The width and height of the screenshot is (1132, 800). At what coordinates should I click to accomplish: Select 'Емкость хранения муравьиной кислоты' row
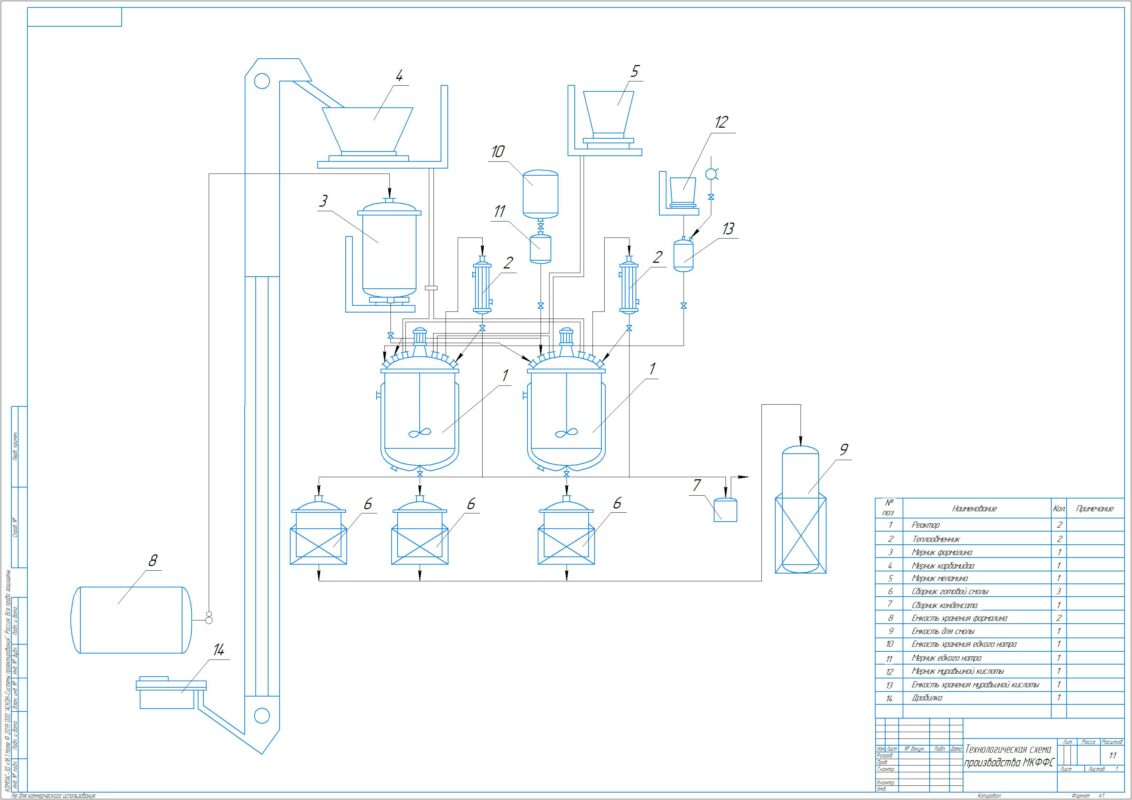pos(1000,684)
